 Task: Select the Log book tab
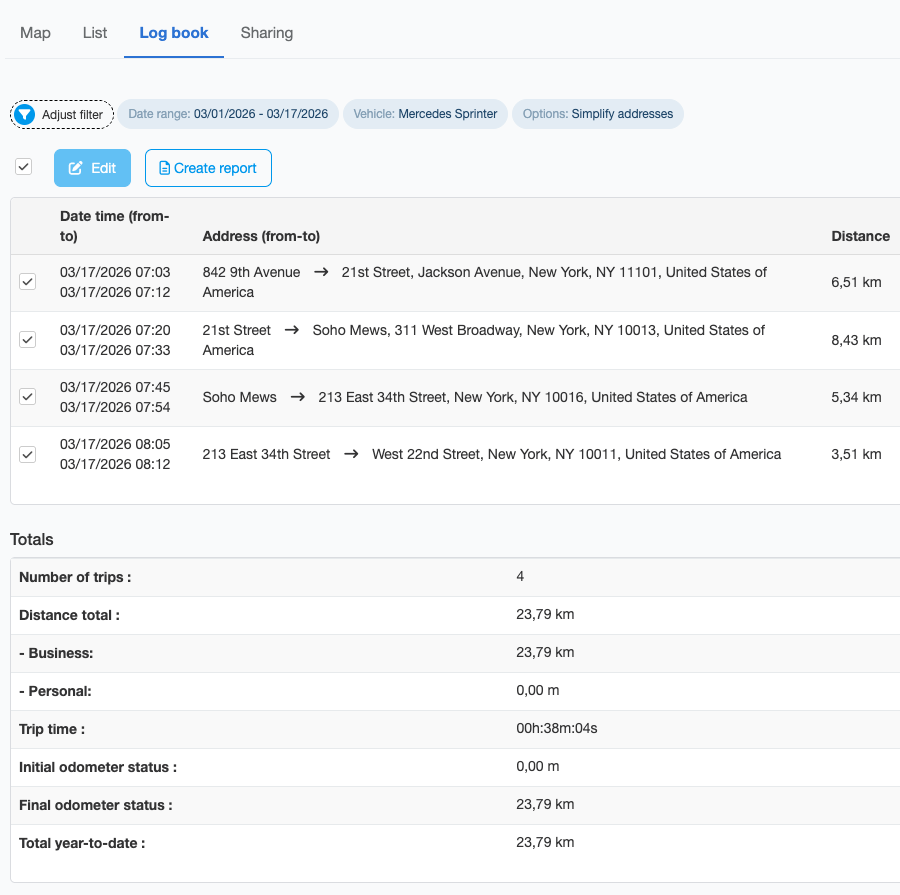(x=174, y=33)
